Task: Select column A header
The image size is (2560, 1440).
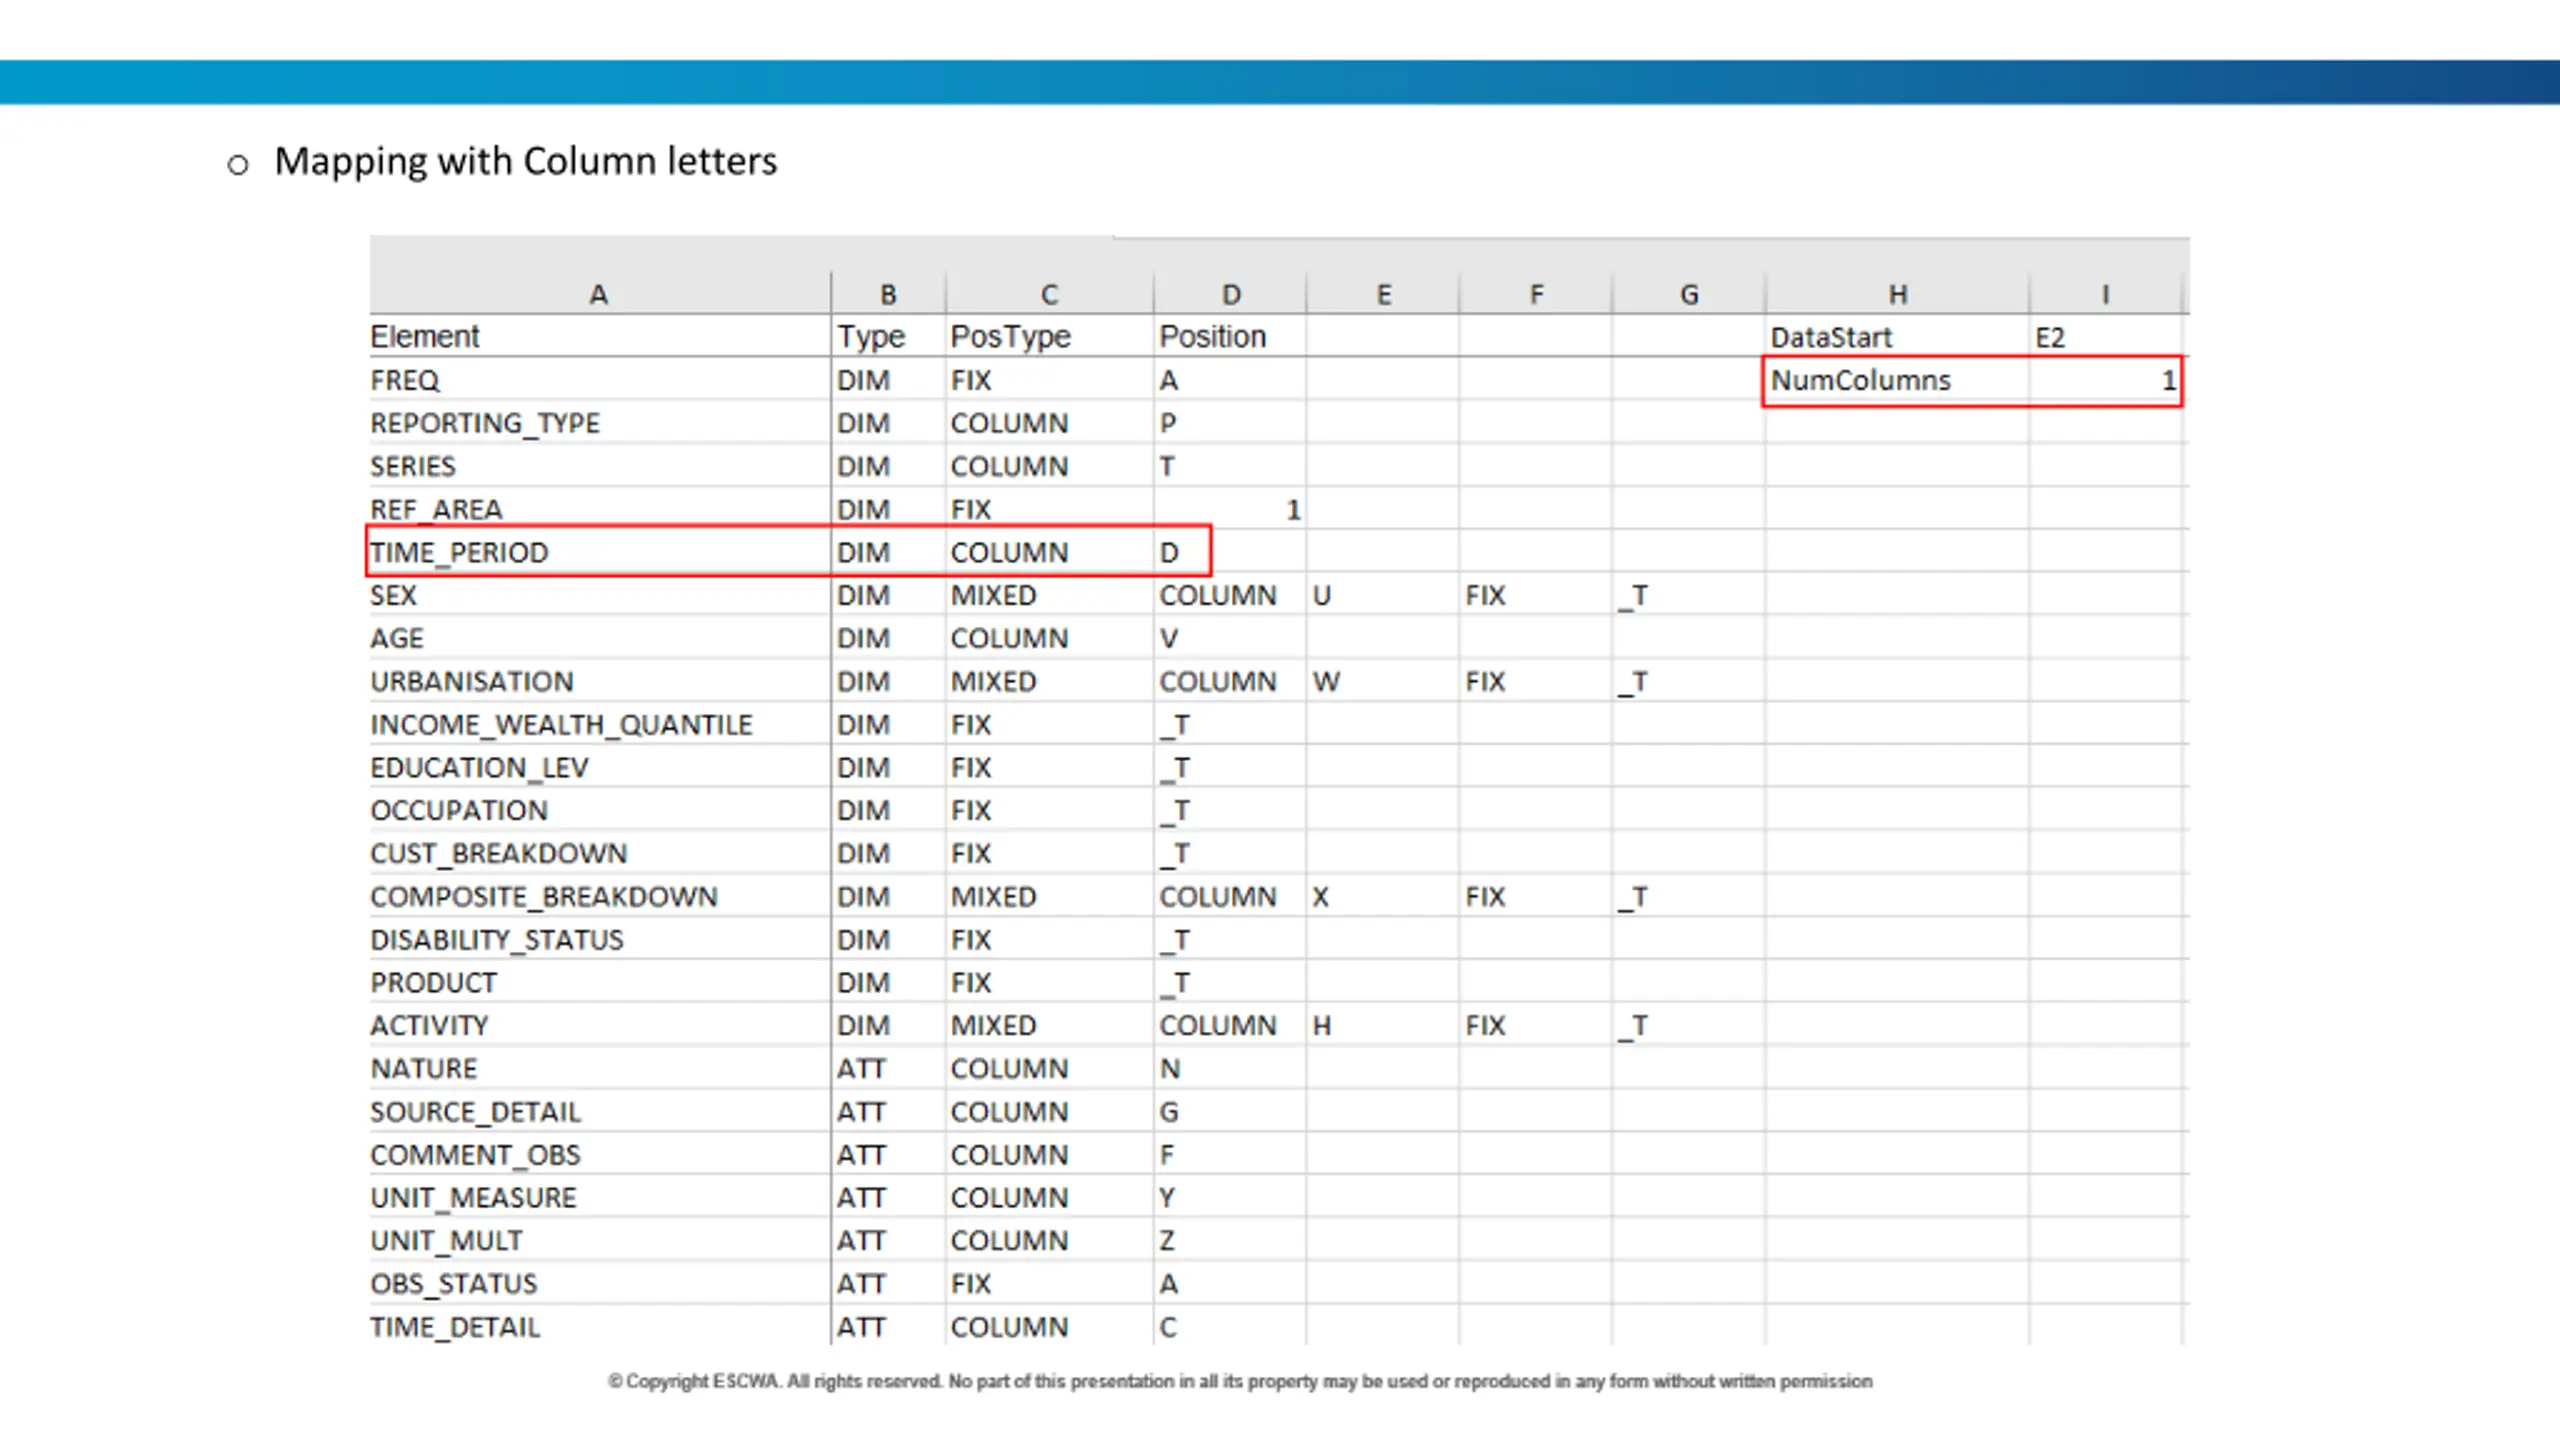Action: 599,294
